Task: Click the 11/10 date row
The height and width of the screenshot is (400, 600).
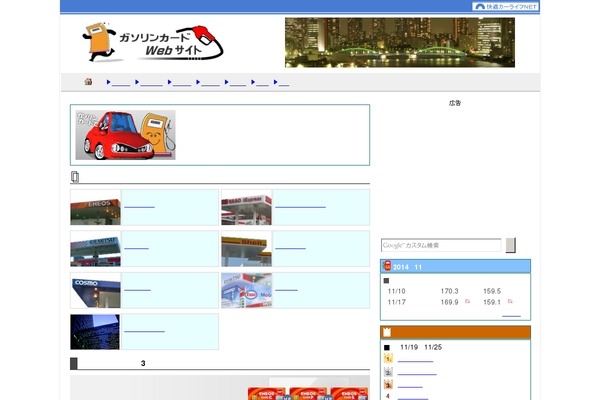Action: [396, 291]
